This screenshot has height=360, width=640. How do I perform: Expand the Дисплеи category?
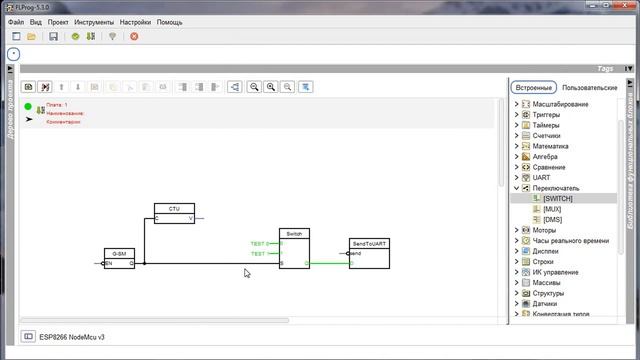[516, 251]
